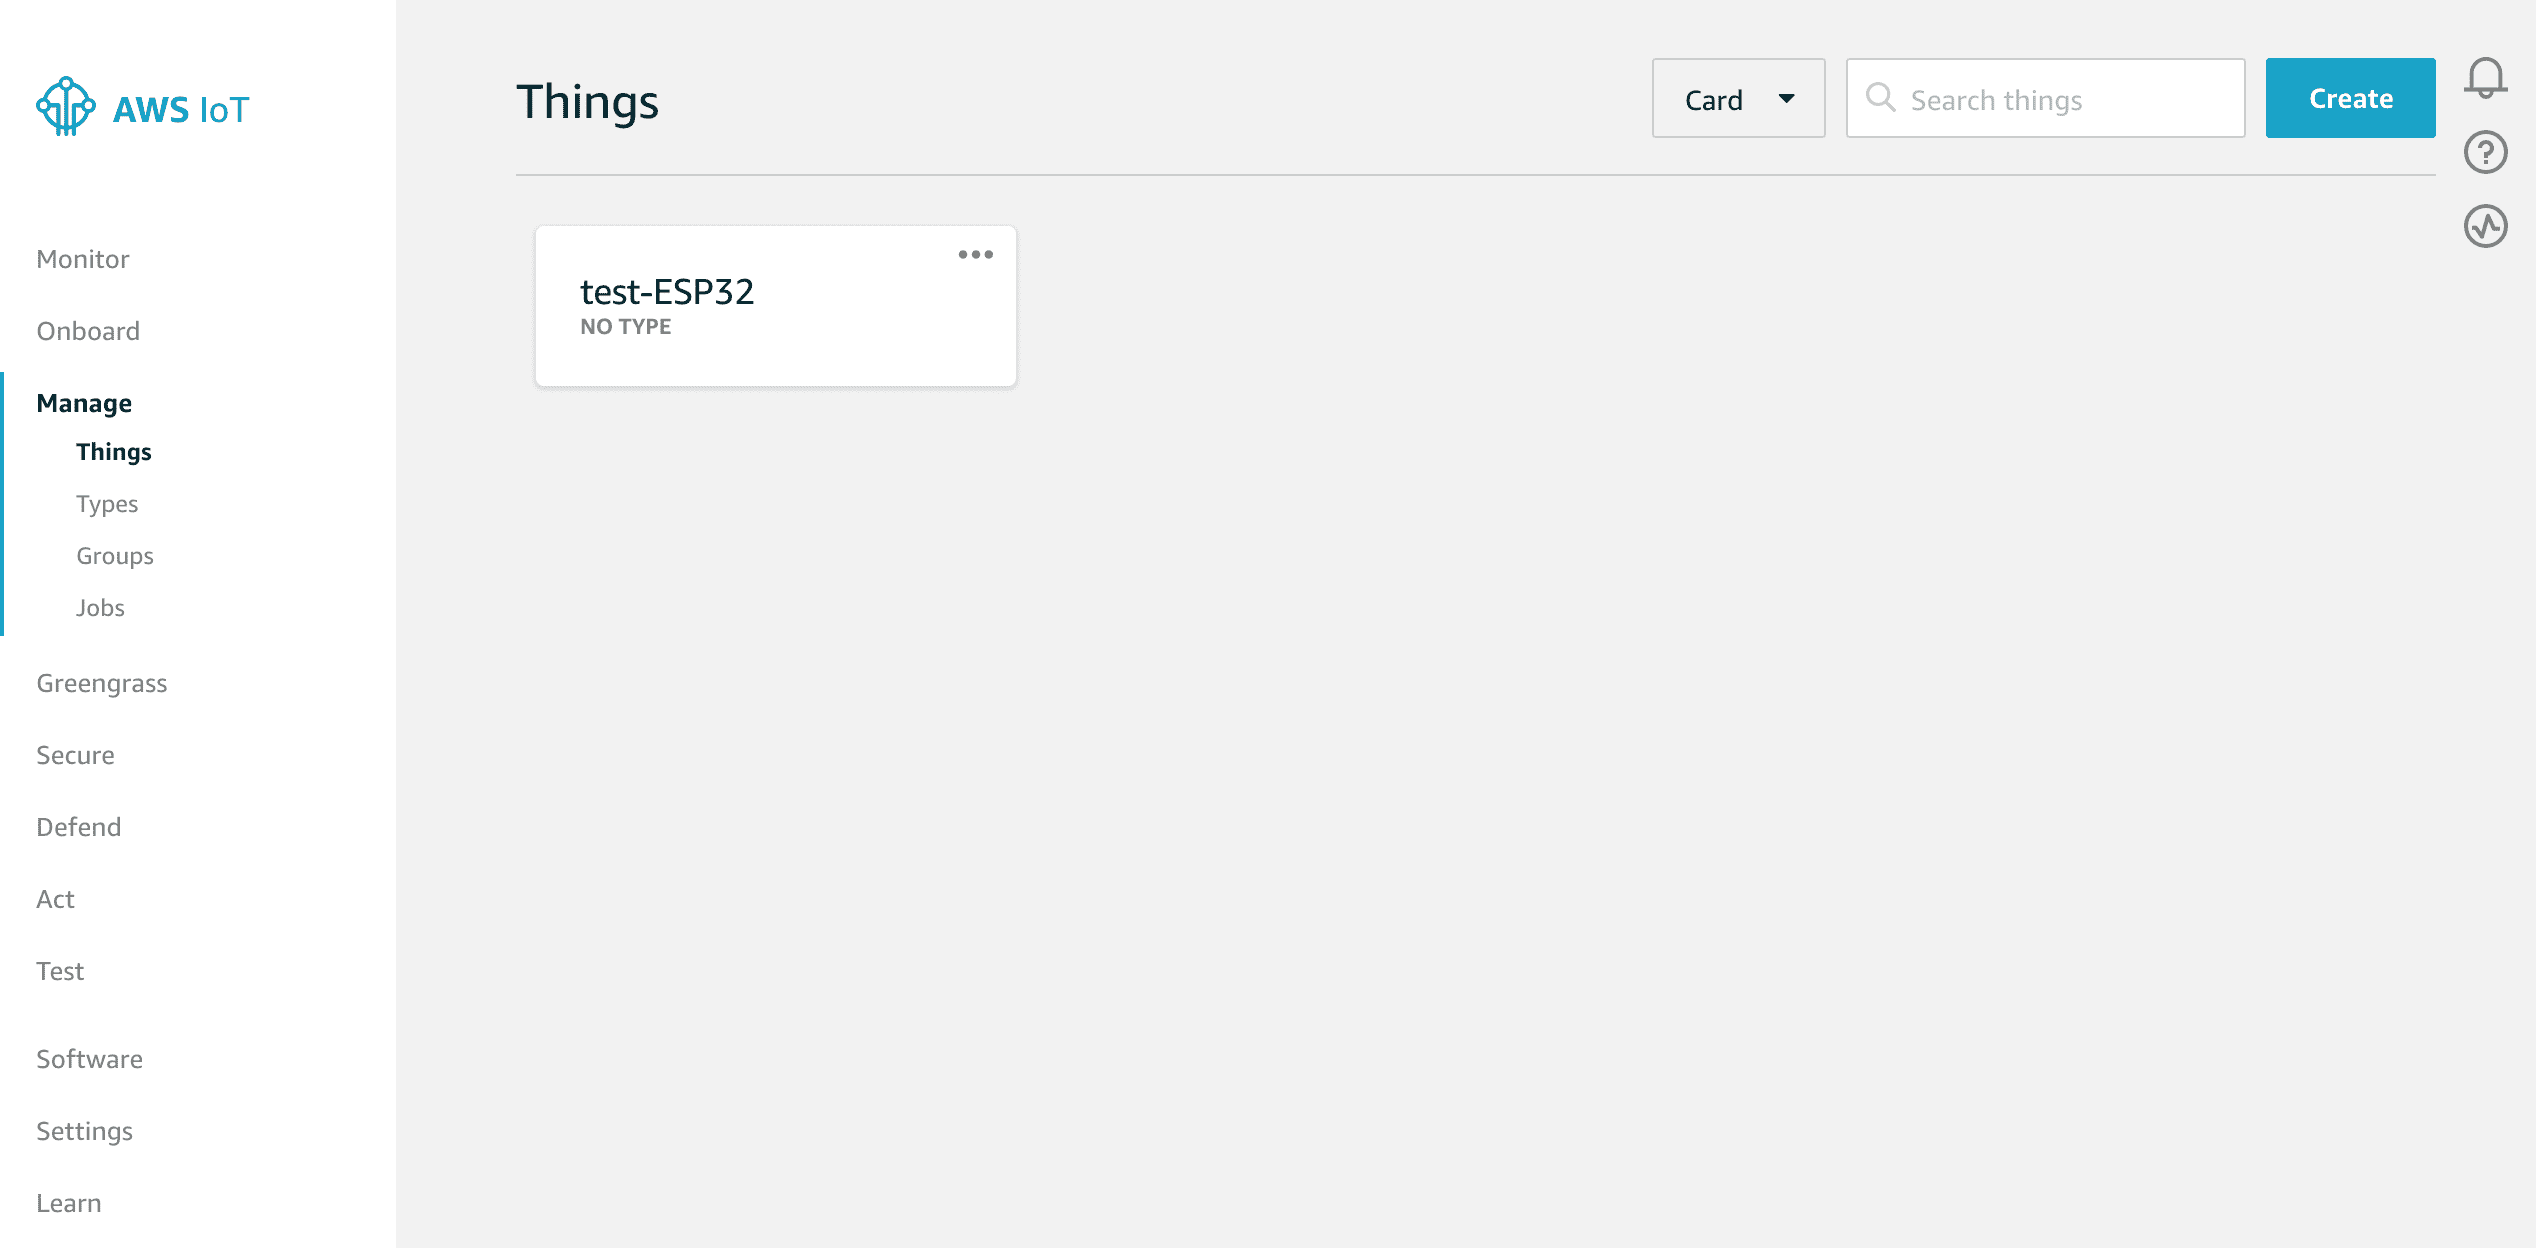Open the Greengrass section
This screenshot has height=1248, width=2536.
click(101, 683)
